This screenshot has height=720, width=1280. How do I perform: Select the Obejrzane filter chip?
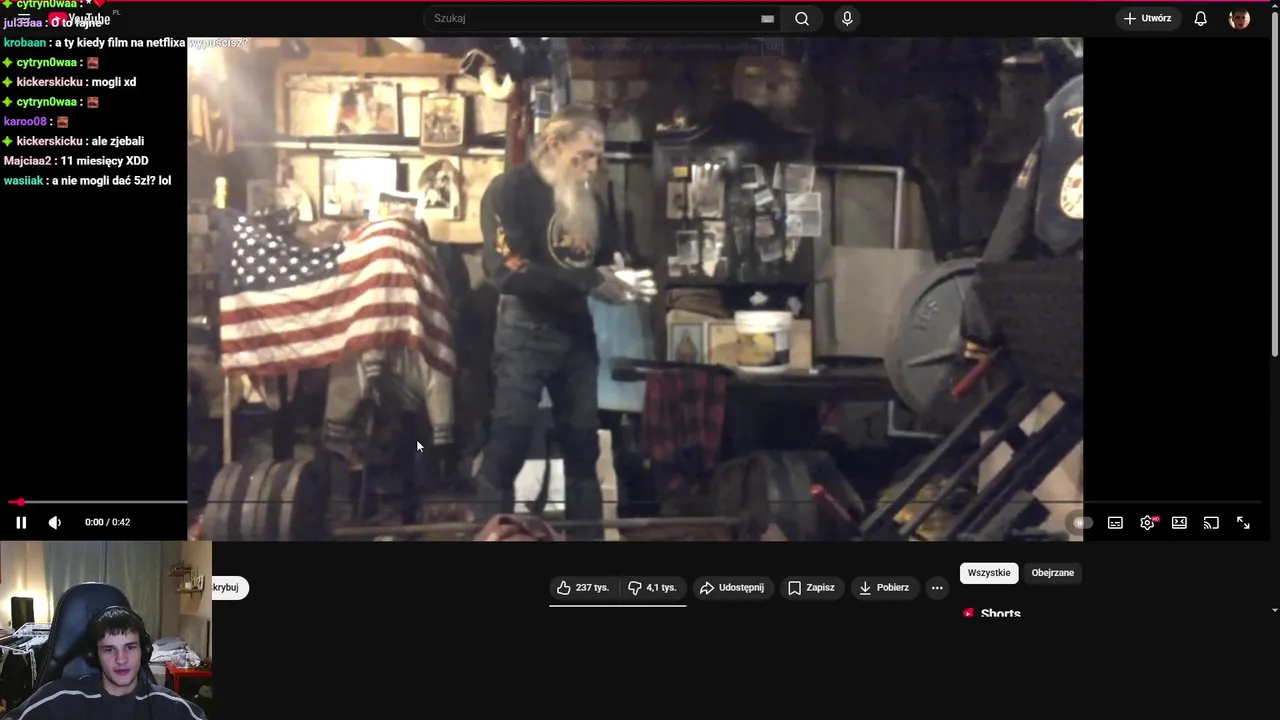1053,573
